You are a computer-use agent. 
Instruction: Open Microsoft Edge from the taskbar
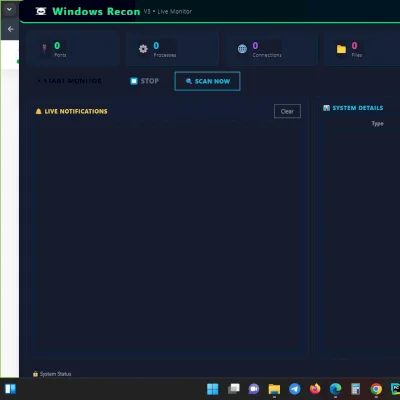335,389
